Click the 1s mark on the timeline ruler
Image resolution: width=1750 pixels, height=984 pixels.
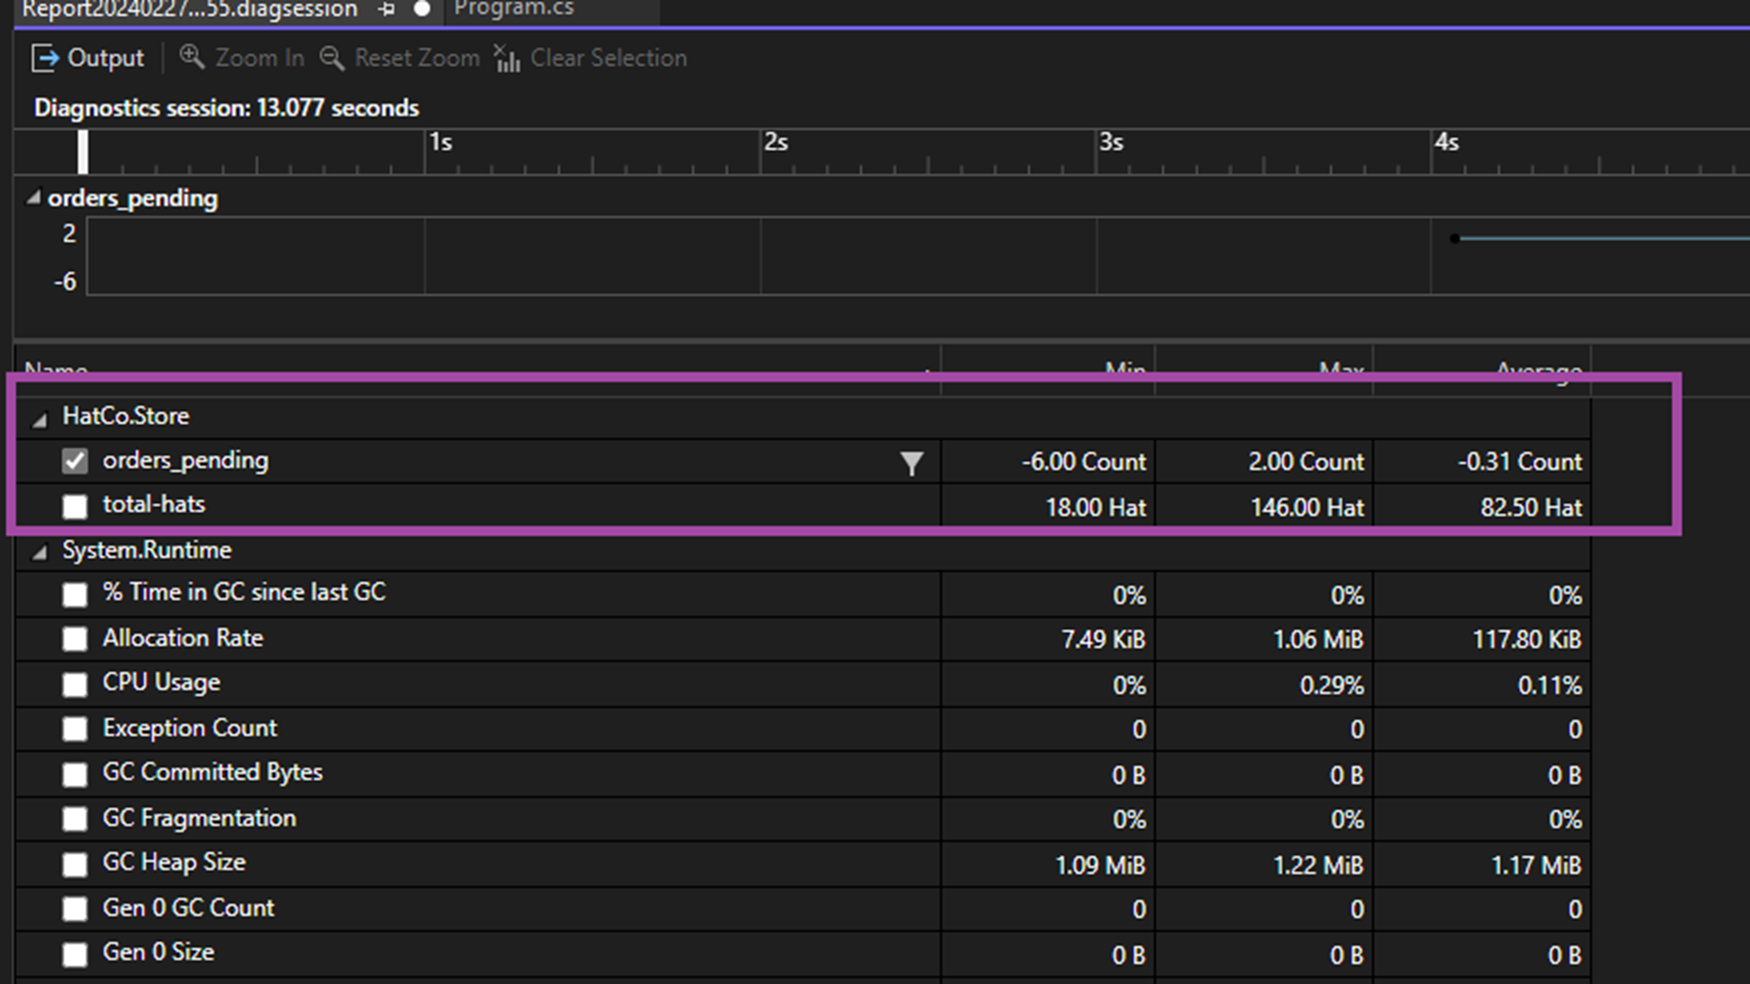441,142
